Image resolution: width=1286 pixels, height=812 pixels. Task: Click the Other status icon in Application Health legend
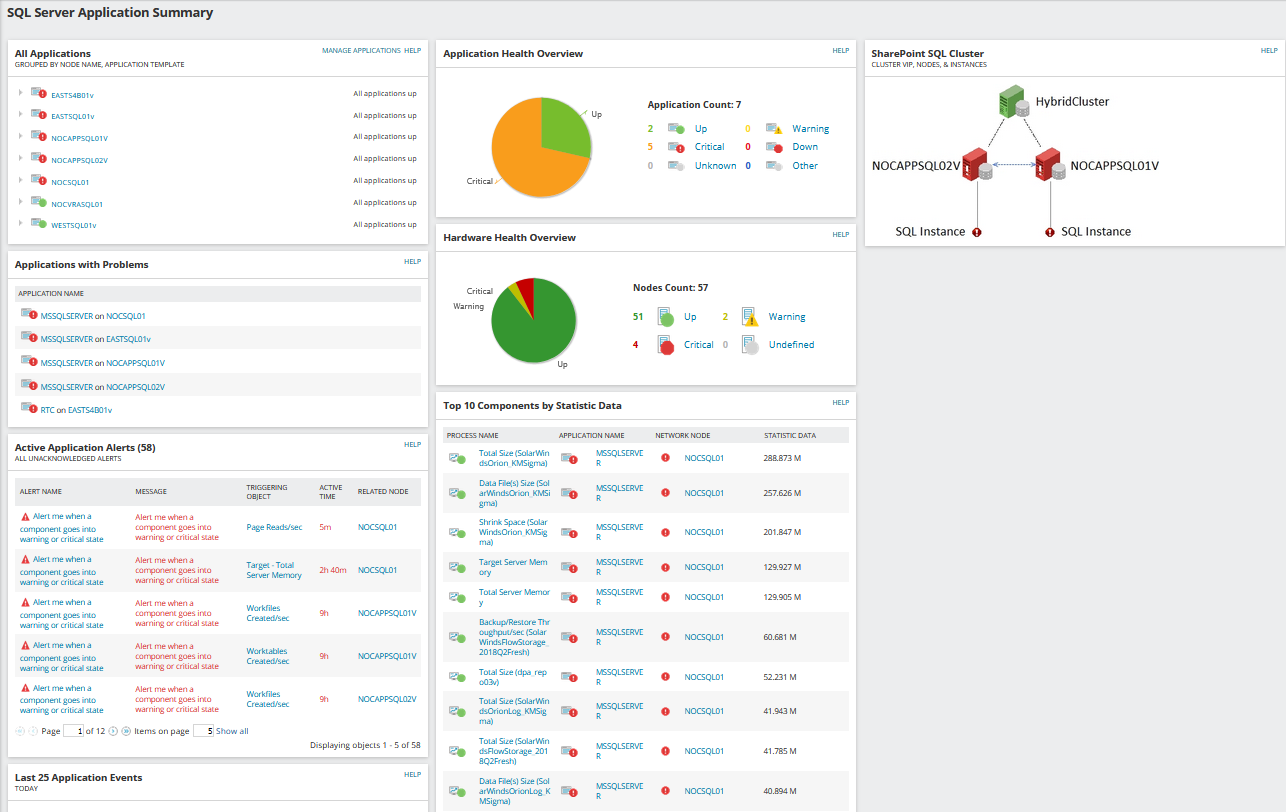pos(774,166)
